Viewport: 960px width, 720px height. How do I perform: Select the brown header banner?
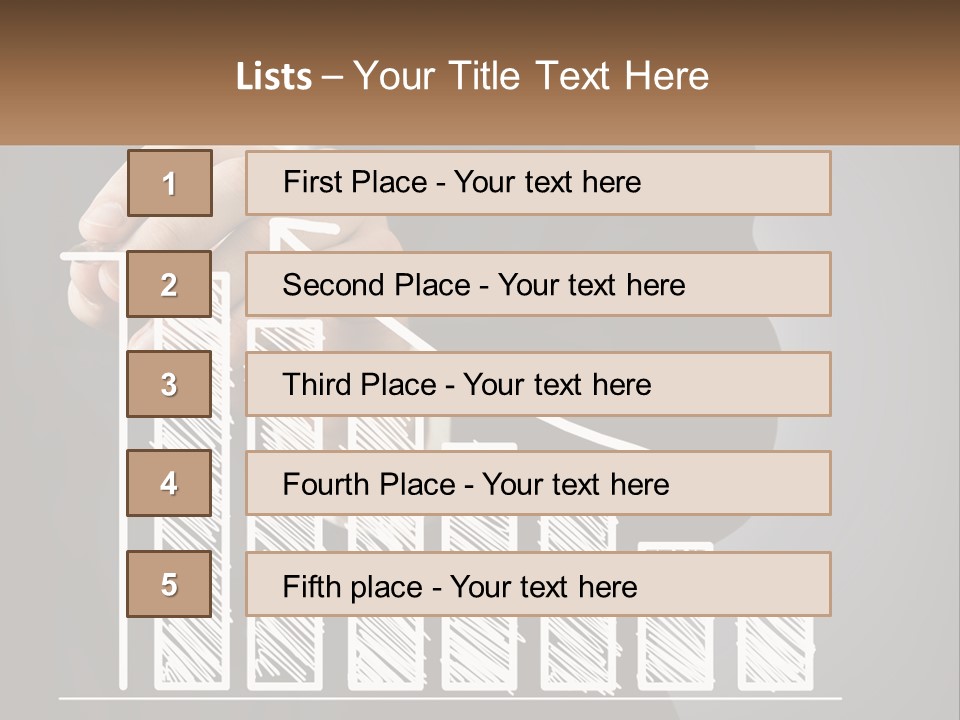tap(480, 73)
